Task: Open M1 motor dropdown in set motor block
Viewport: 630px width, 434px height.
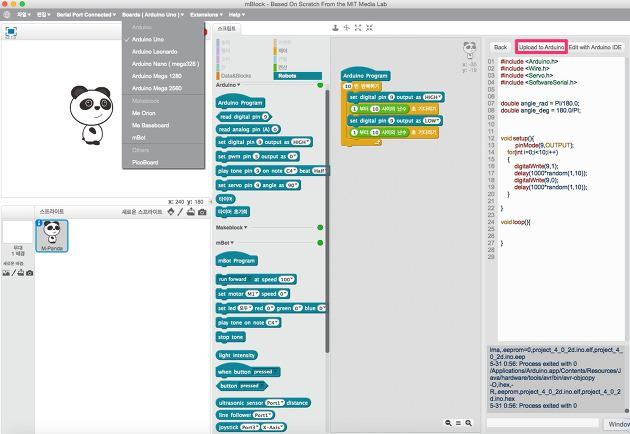Action: (x=252, y=294)
